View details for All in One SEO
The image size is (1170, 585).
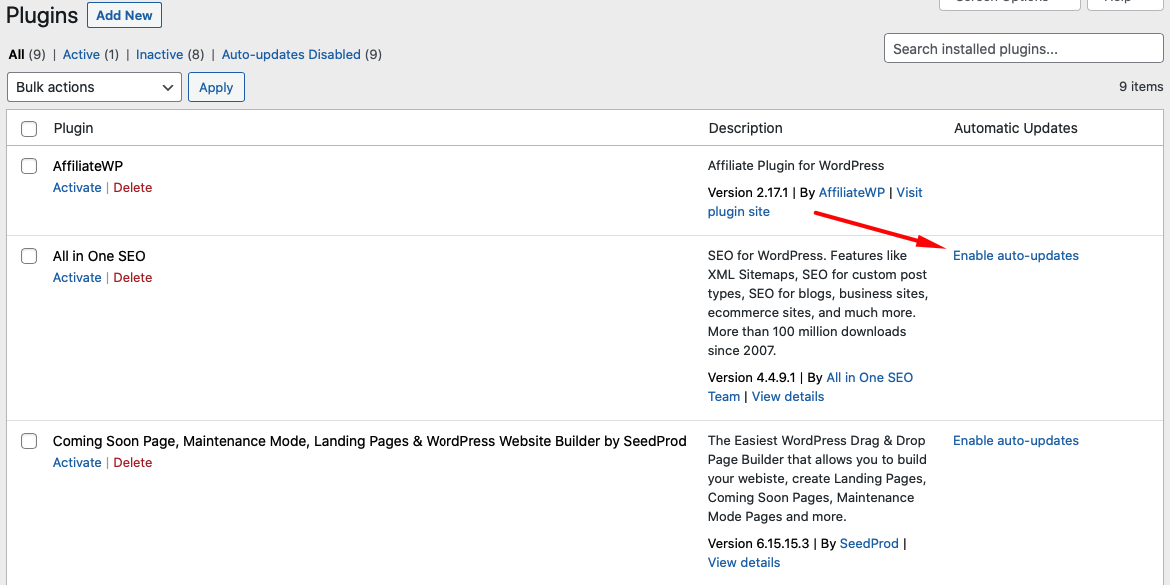click(788, 396)
